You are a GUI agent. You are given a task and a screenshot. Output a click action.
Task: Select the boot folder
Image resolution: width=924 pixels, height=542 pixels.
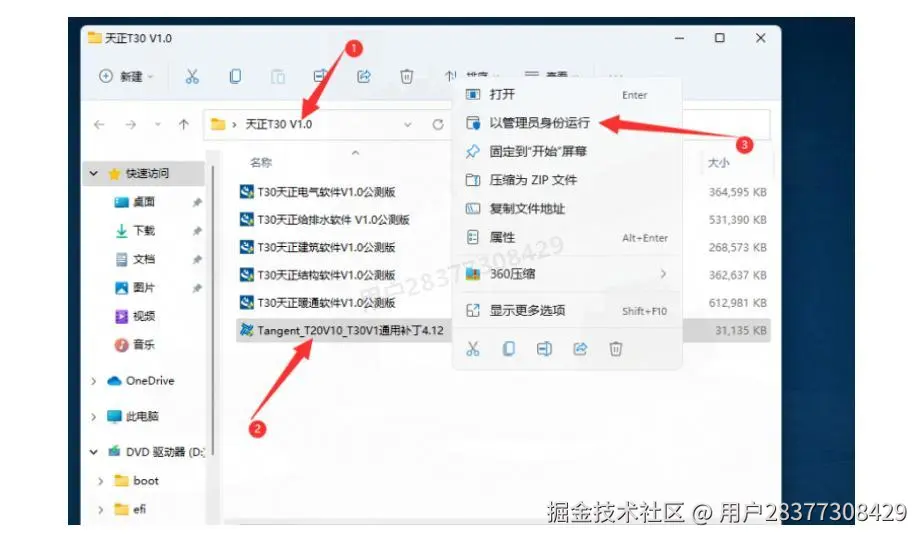coord(137,481)
